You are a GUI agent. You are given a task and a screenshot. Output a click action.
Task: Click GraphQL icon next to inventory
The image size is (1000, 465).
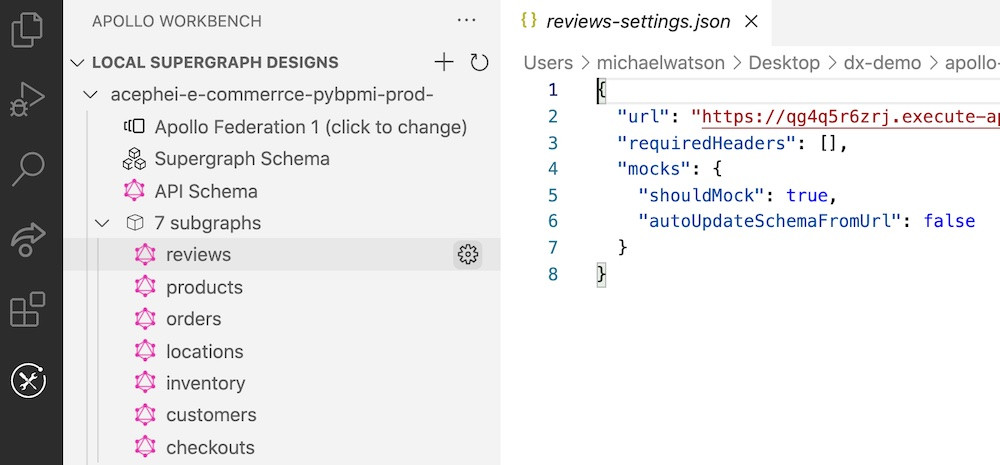click(x=145, y=383)
